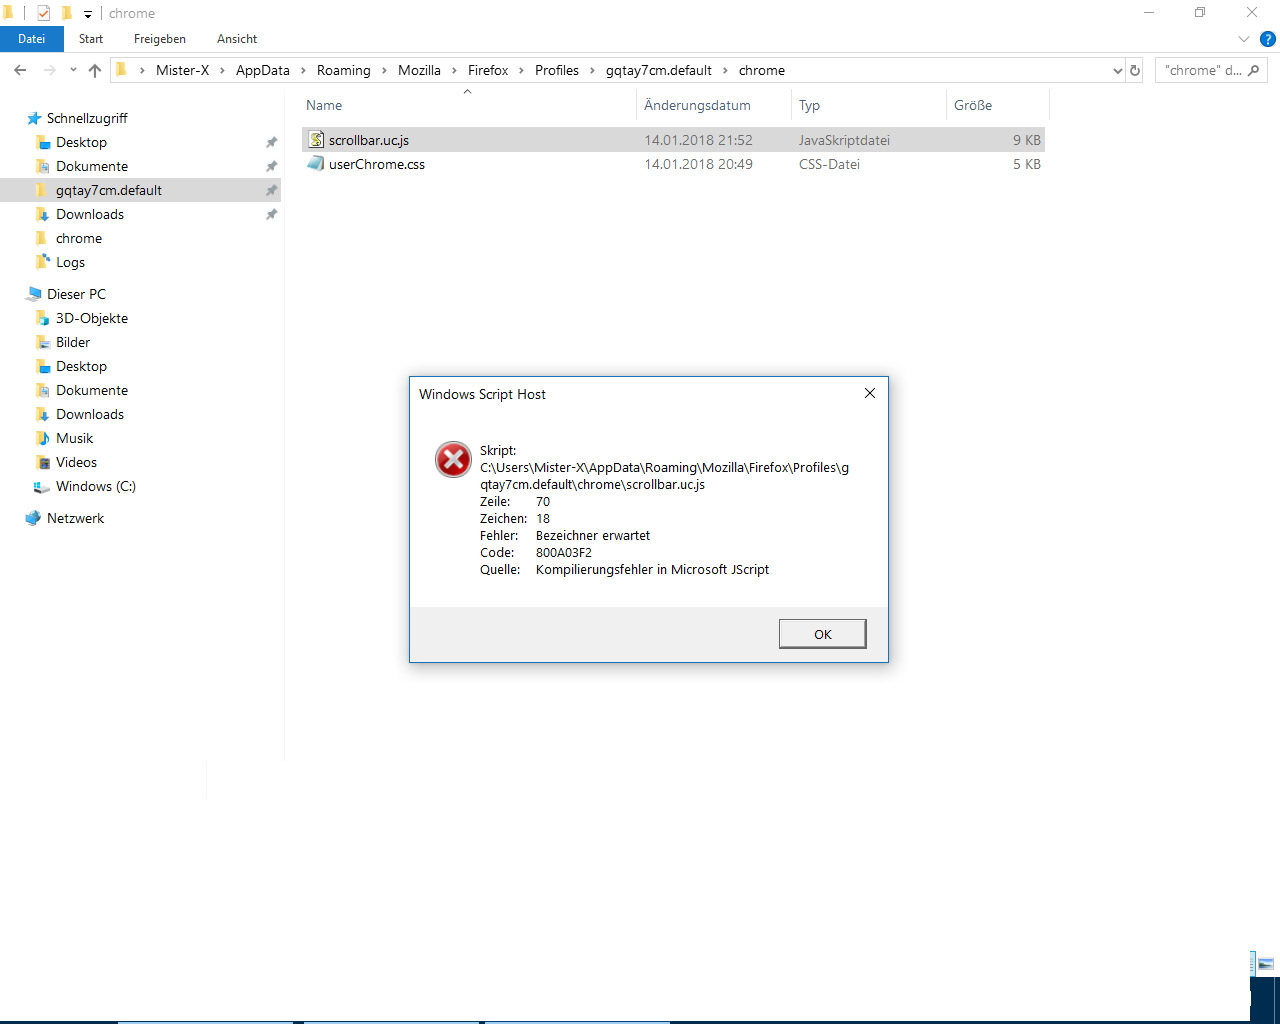The width and height of the screenshot is (1280, 1024).
Task: Select chrome folder in Schnellzugriff
Action: pyautogui.click(x=79, y=238)
